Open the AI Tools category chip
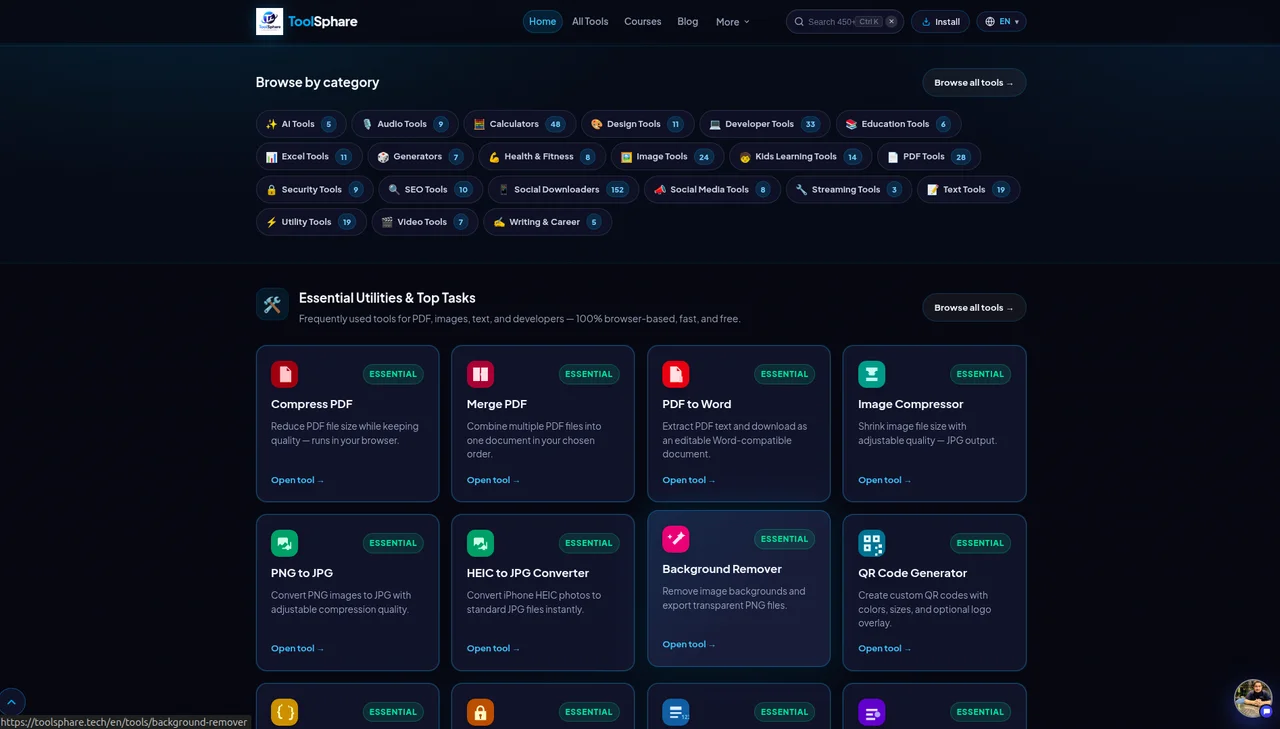The height and width of the screenshot is (729, 1280). click(301, 124)
